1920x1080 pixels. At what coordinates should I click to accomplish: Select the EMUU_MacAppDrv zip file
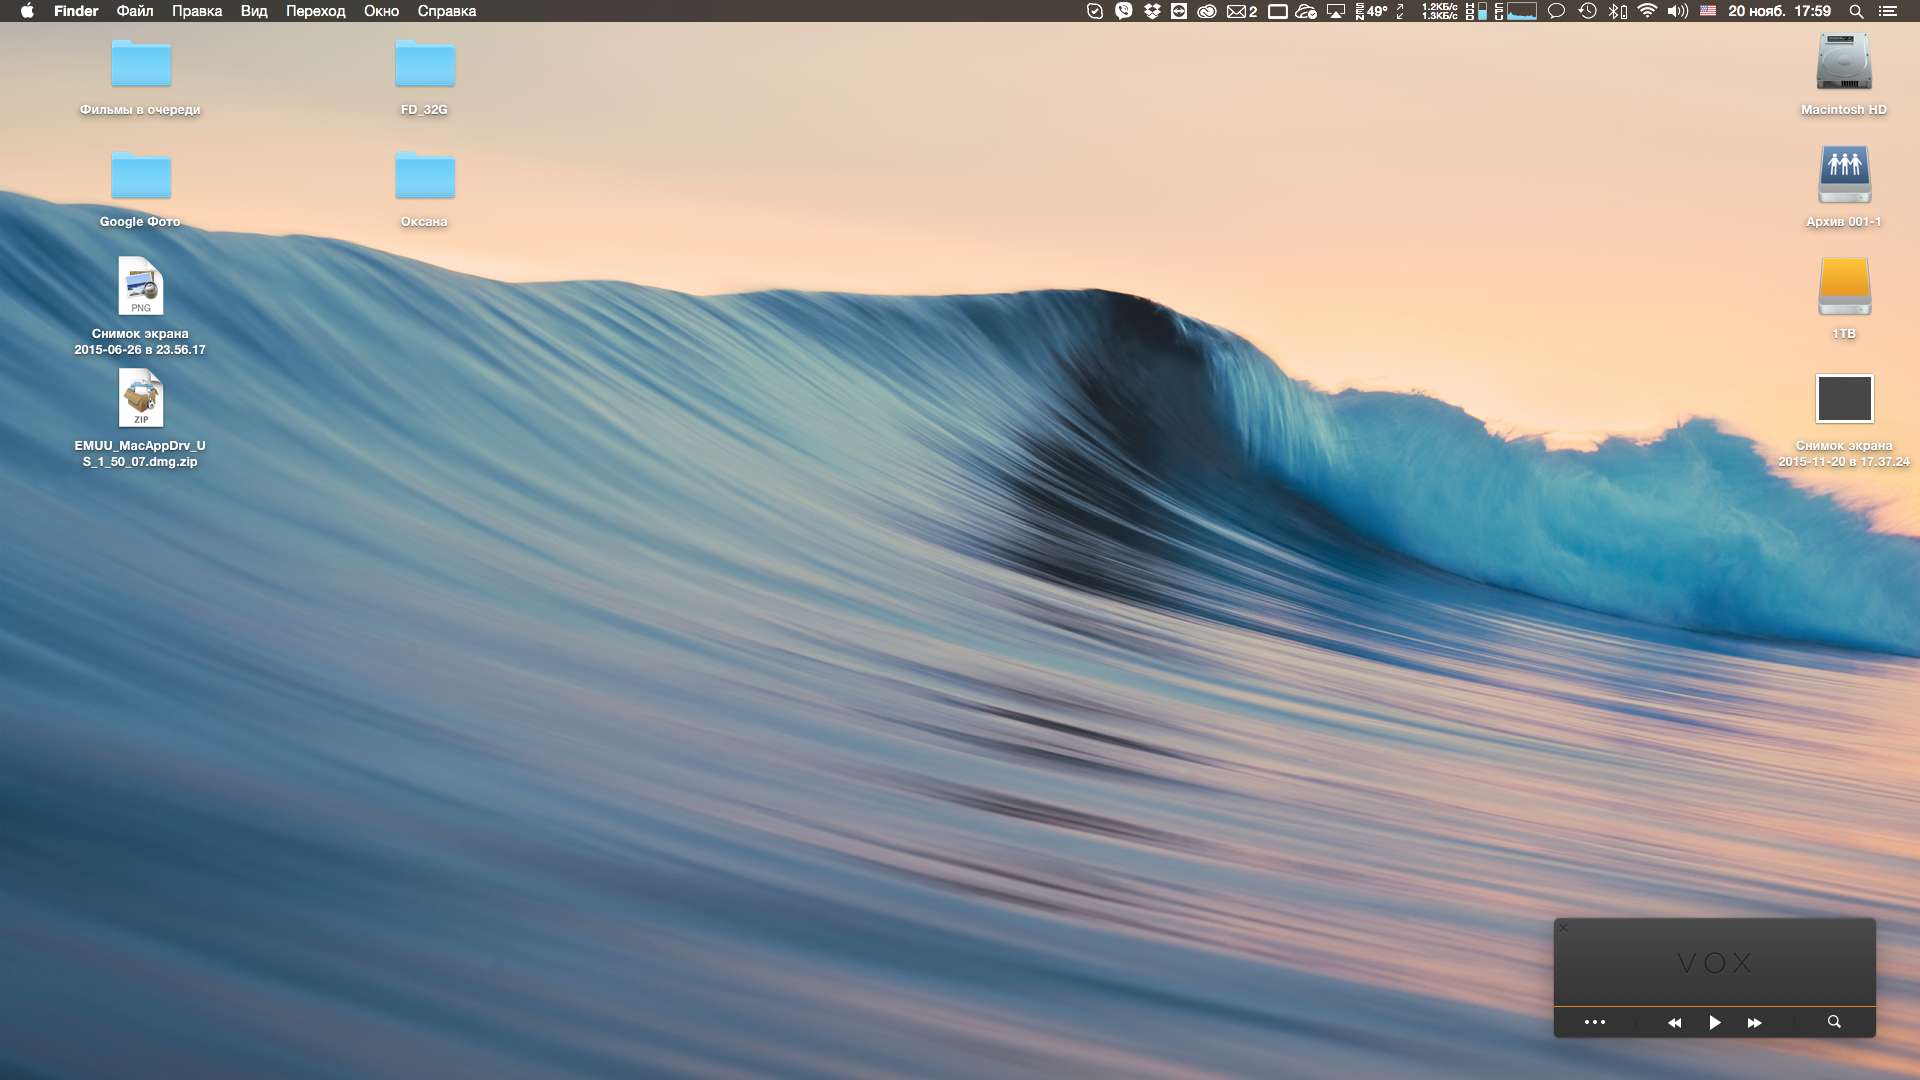[x=141, y=398]
